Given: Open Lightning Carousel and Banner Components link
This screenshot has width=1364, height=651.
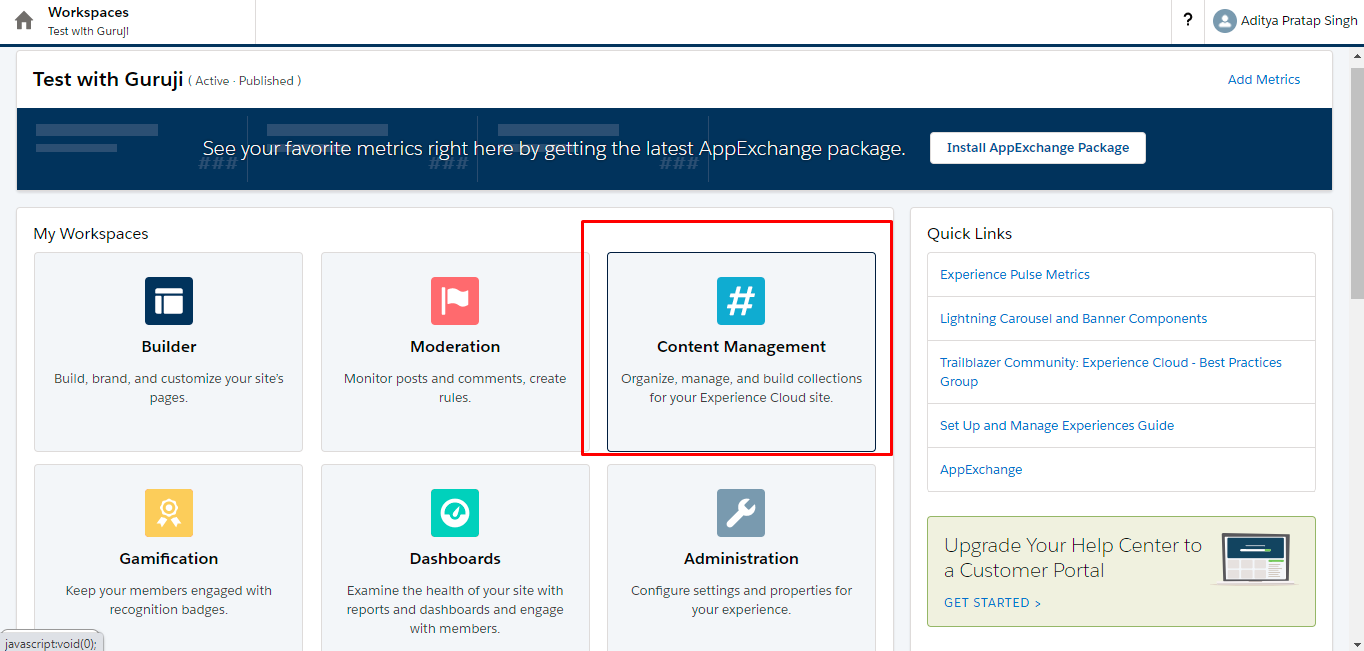Looking at the screenshot, I should tap(1073, 319).
